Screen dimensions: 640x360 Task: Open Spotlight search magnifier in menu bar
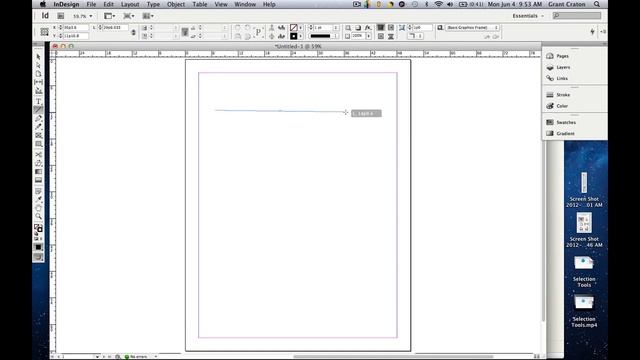tap(597, 4)
